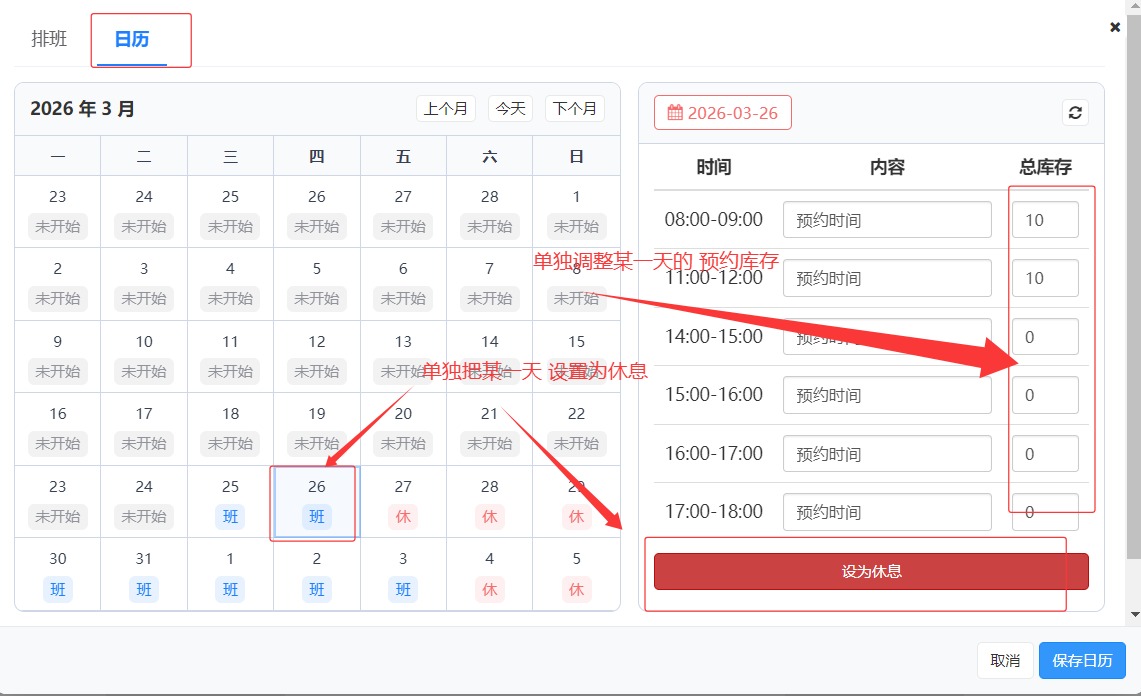This screenshot has height=696, width=1141.
Task: Jump to today with 今天 button
Action: [x=510, y=108]
